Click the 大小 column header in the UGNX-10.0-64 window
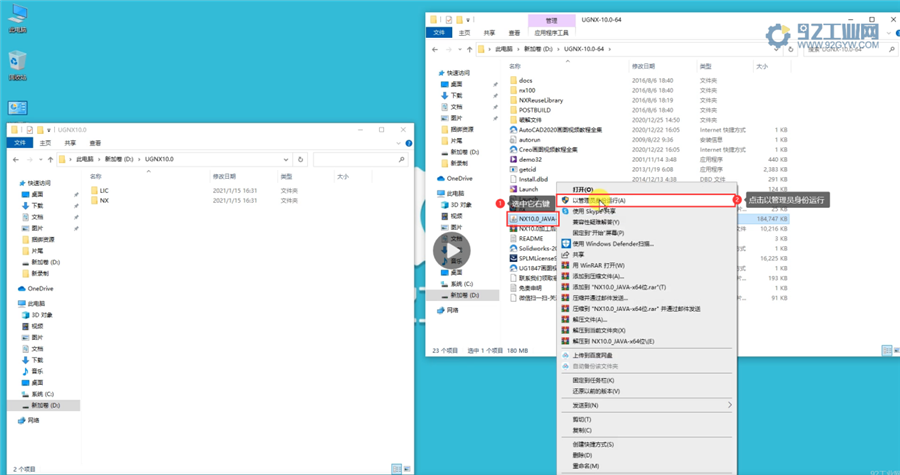The image size is (900, 475). [762, 67]
